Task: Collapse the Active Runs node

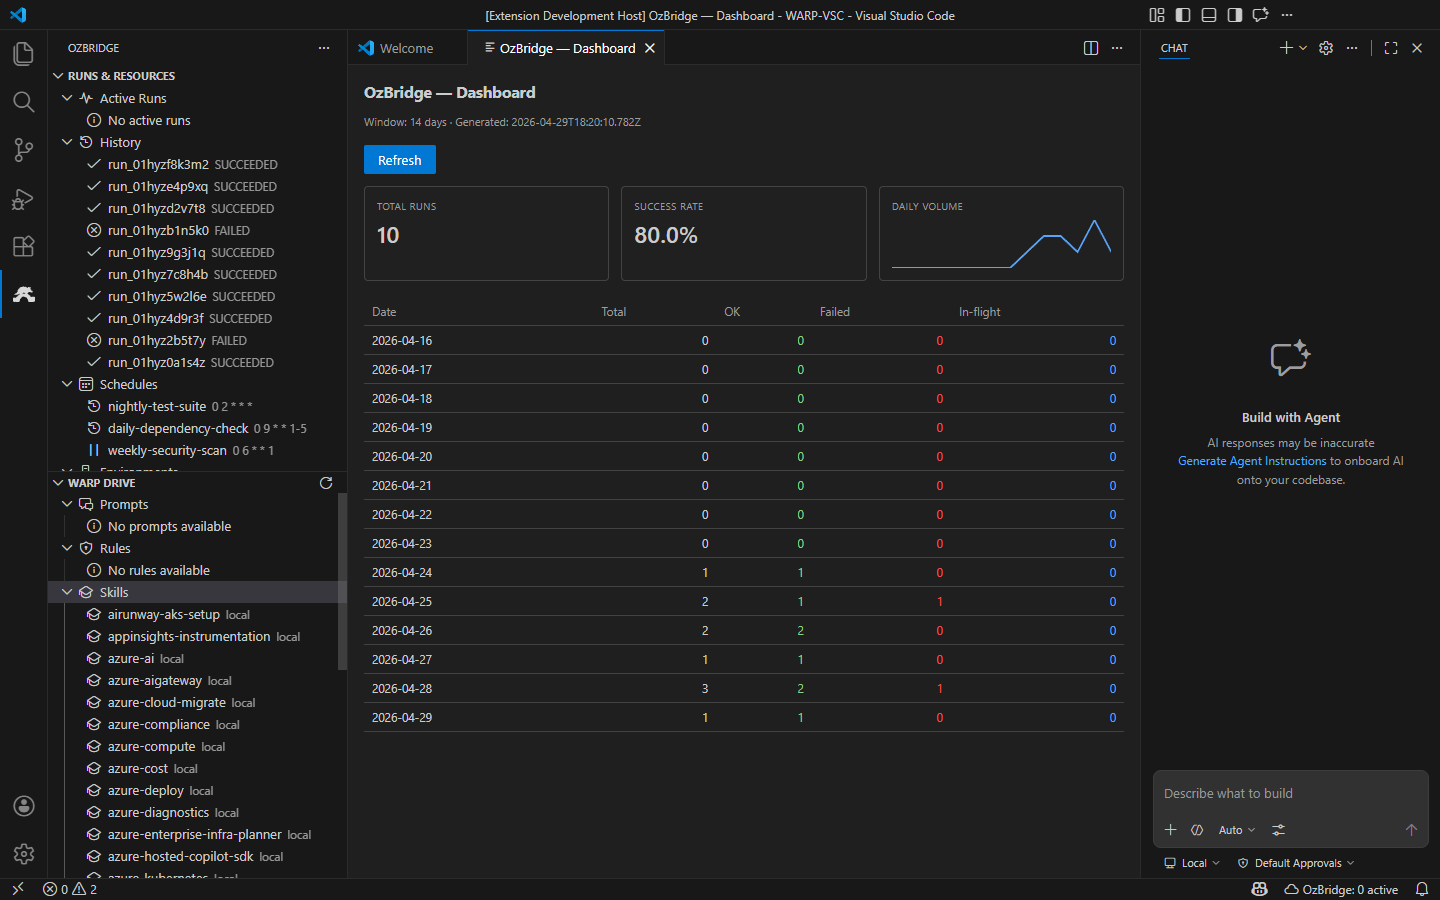Action: pos(67,98)
